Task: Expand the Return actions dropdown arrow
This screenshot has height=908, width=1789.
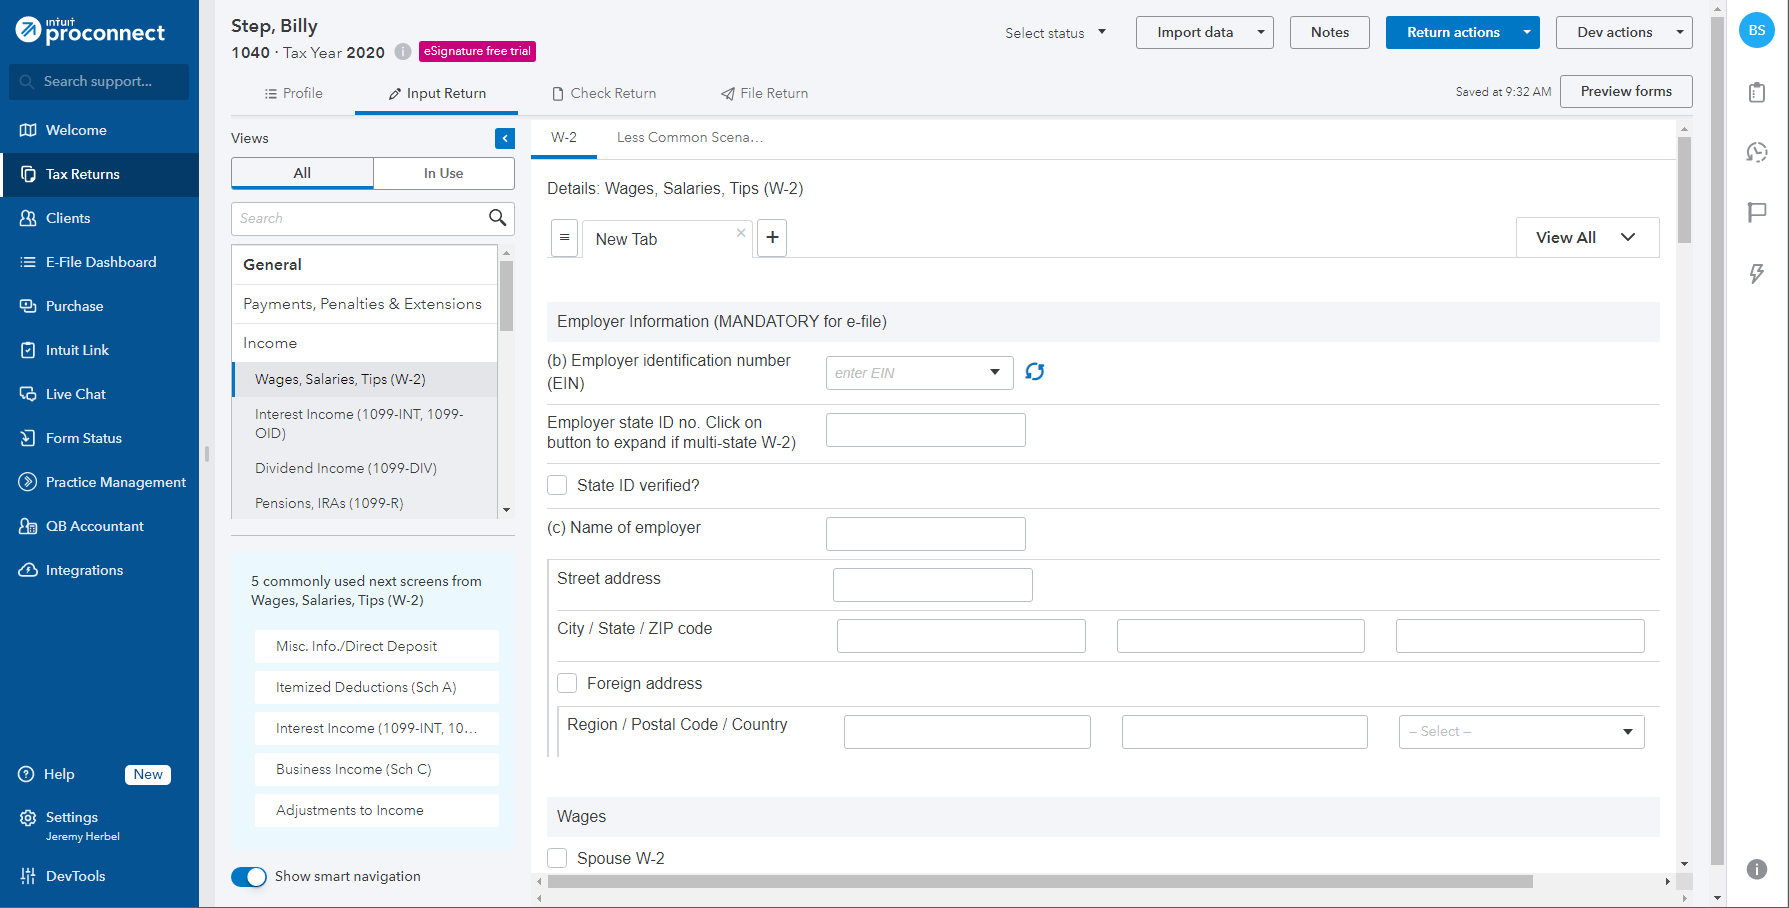Action: pos(1527,32)
